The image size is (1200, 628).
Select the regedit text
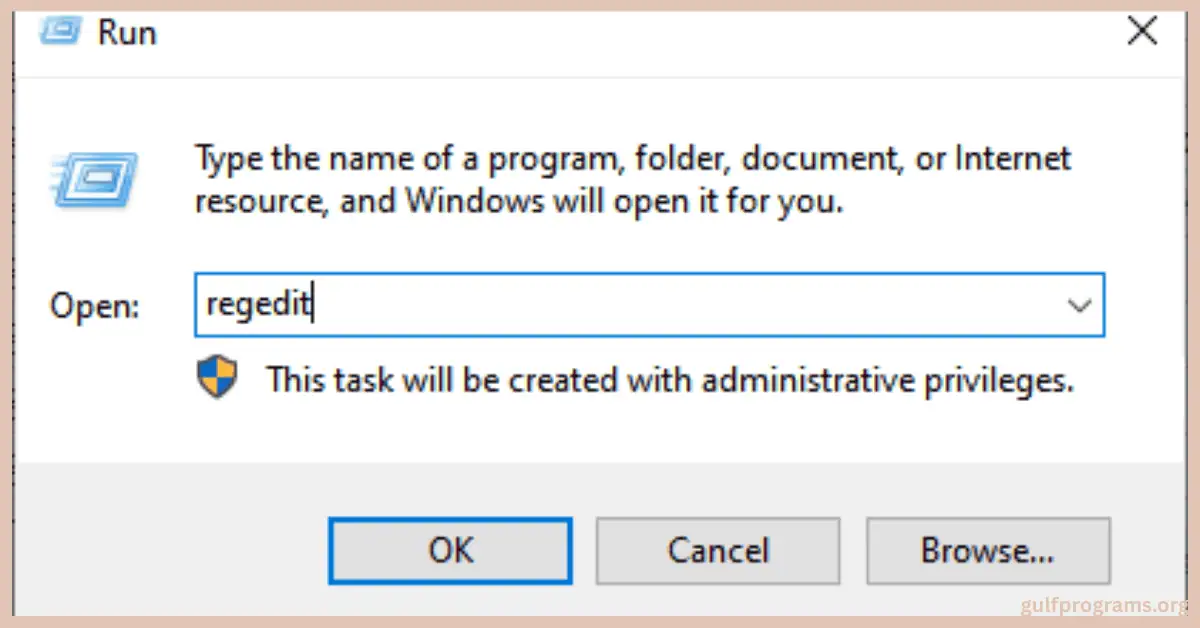(x=257, y=304)
